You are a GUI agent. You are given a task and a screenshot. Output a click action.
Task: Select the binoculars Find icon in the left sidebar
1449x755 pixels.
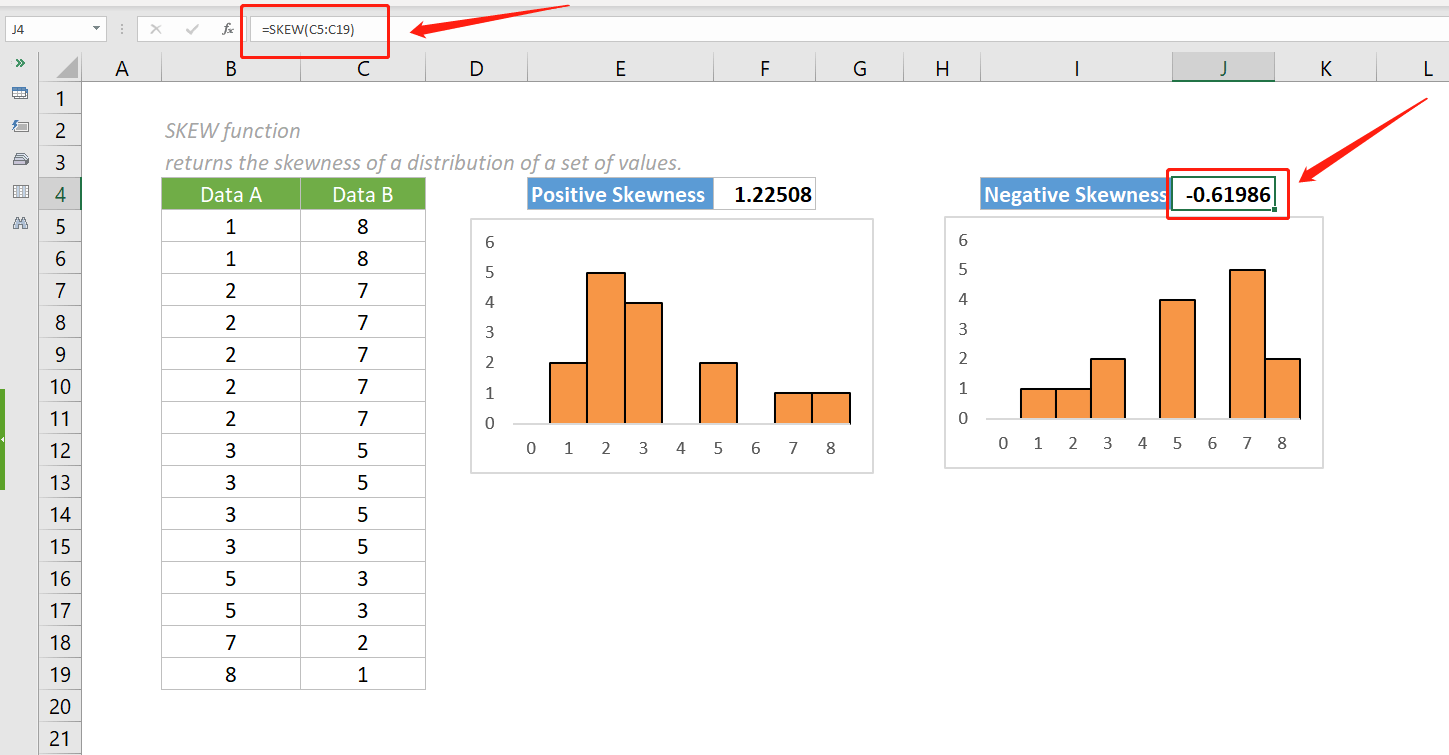coord(20,223)
